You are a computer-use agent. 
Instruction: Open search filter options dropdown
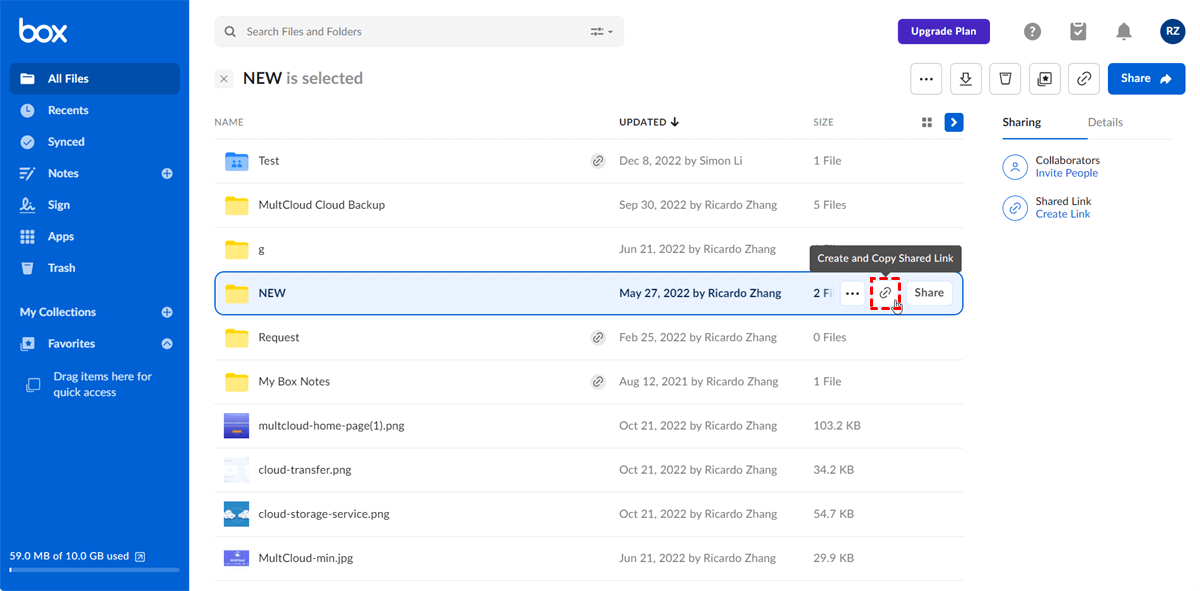602,32
